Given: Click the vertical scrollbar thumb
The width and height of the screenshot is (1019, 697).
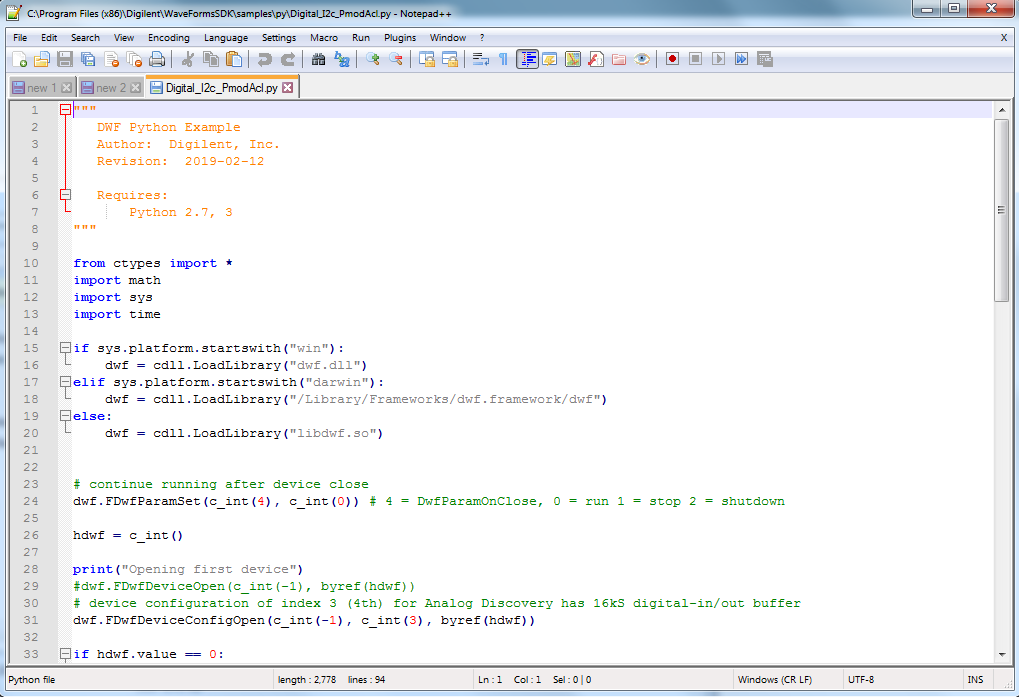Looking at the screenshot, I should (1001, 210).
